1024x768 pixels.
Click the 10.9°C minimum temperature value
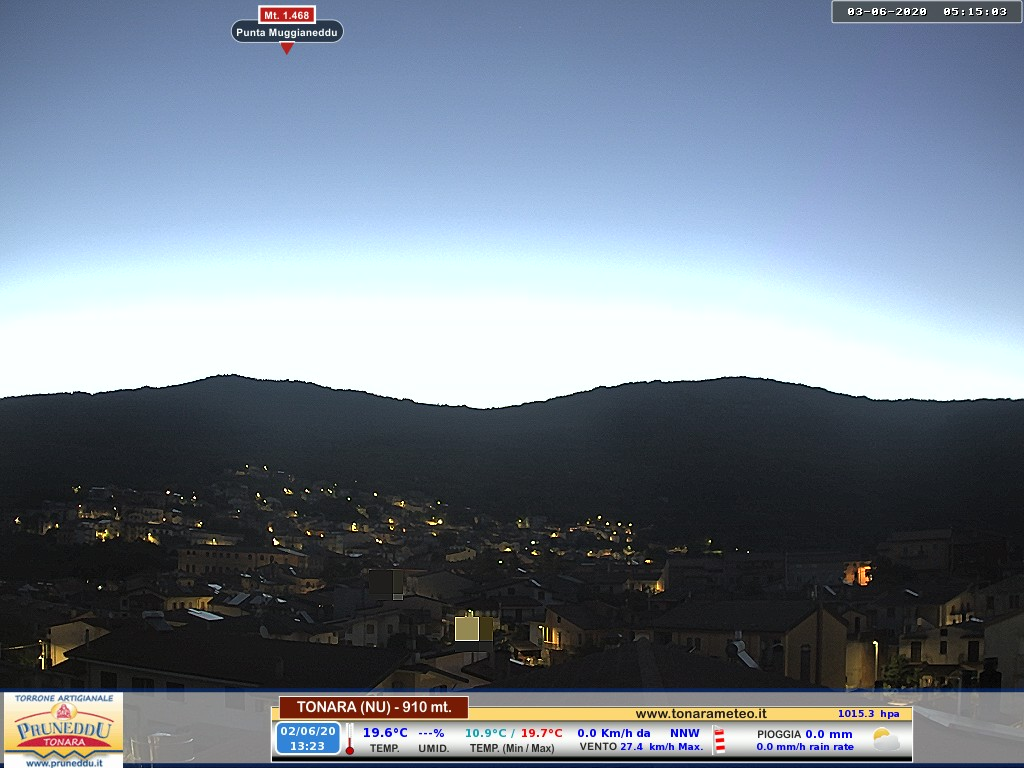(x=485, y=733)
